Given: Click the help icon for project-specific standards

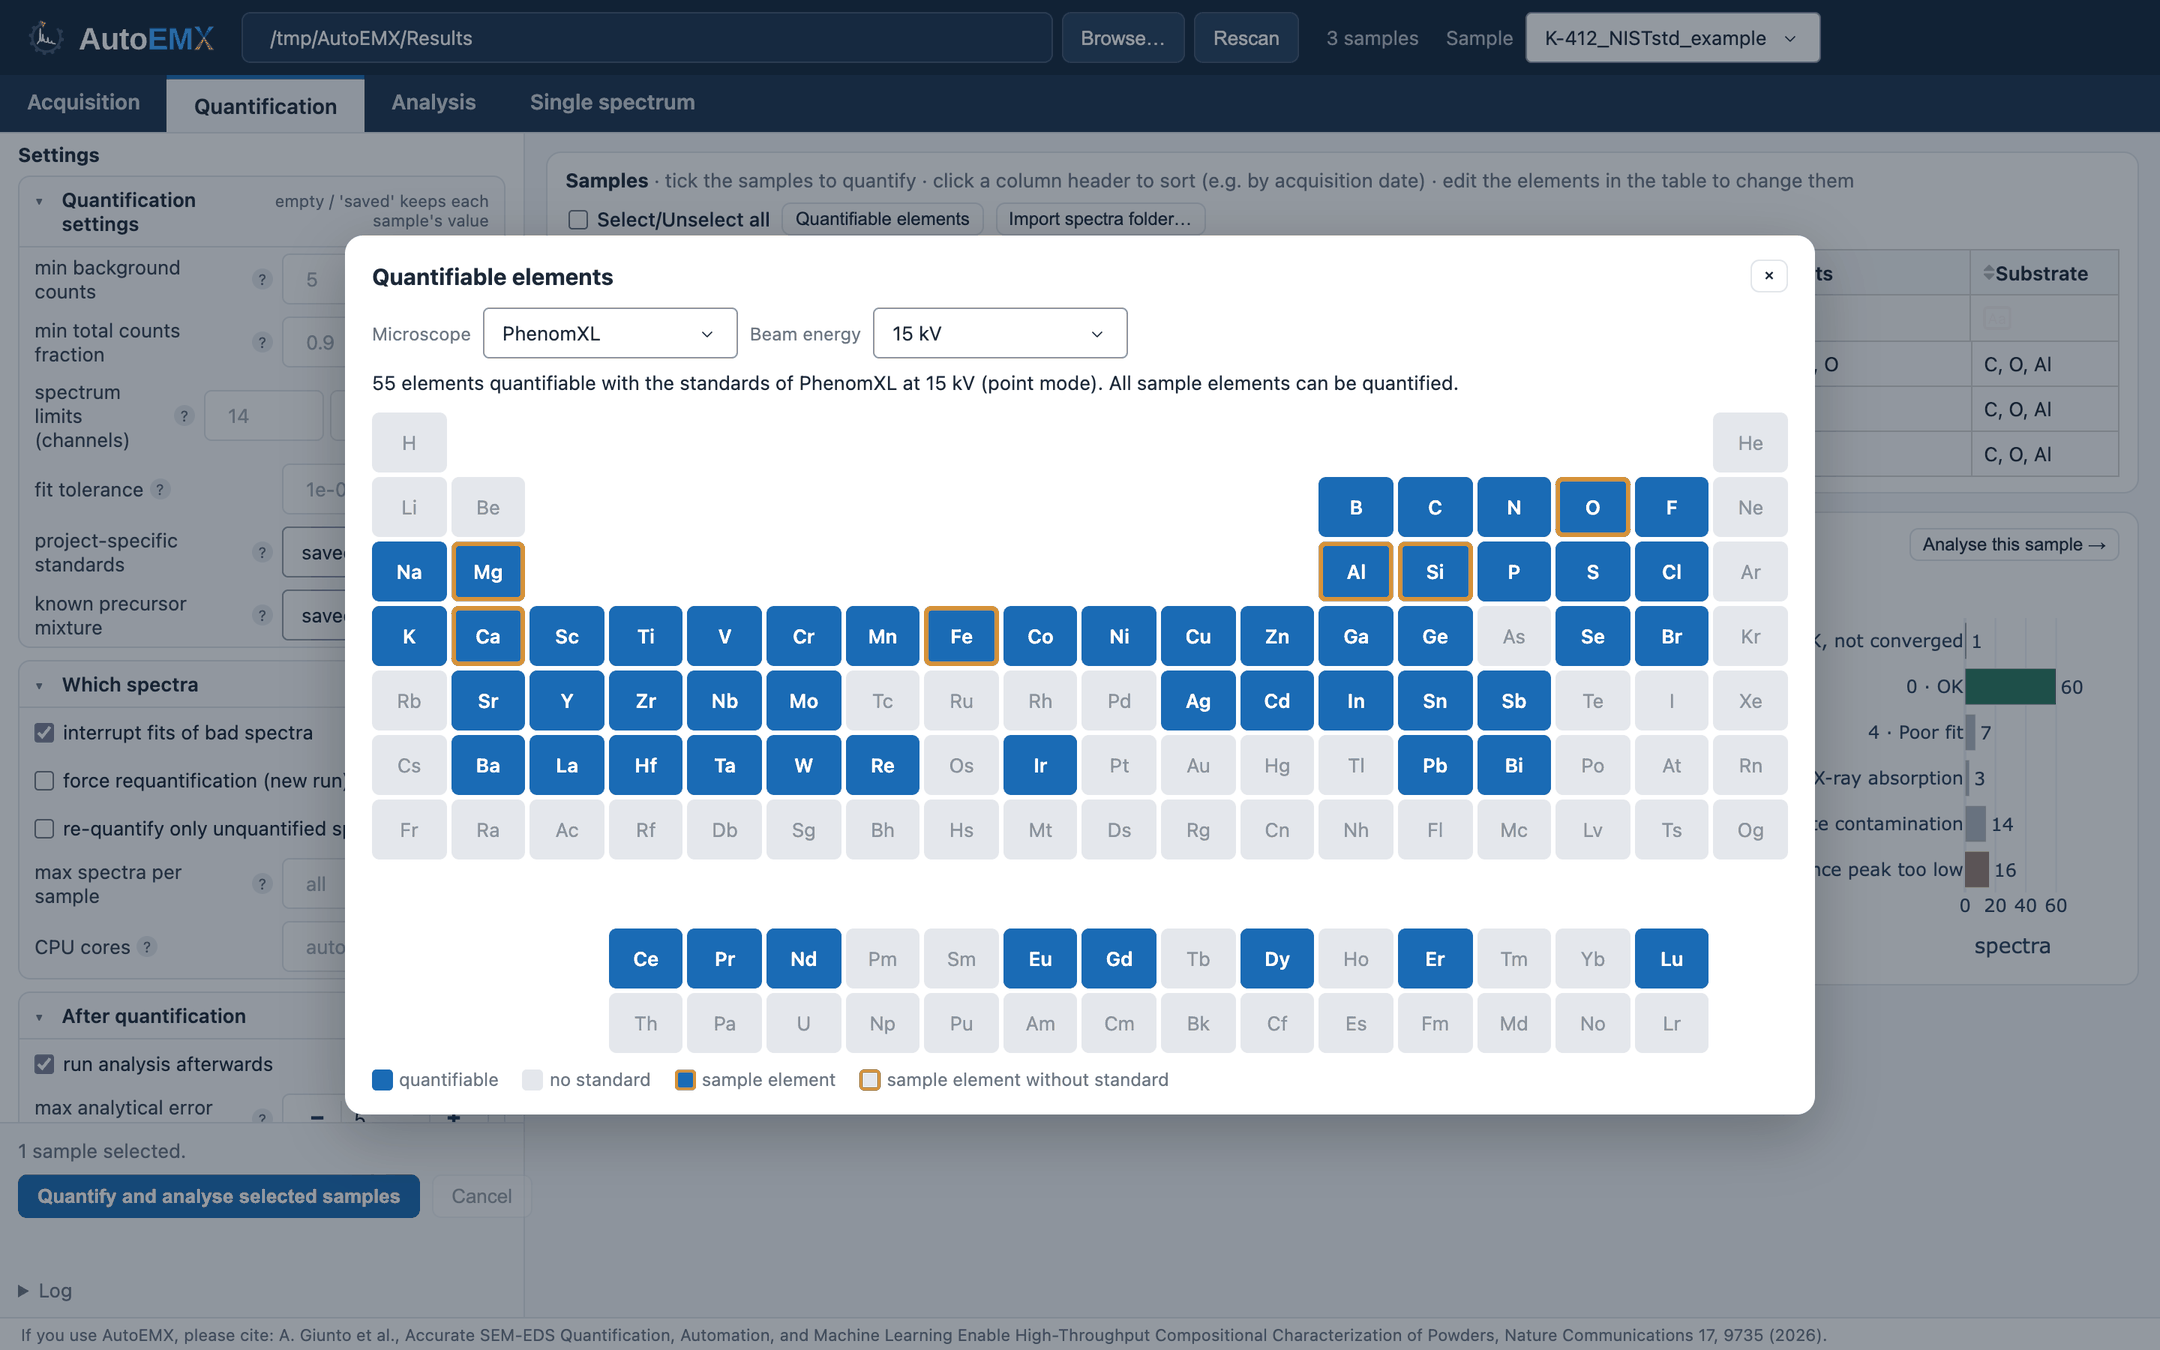Looking at the screenshot, I should [262, 553].
